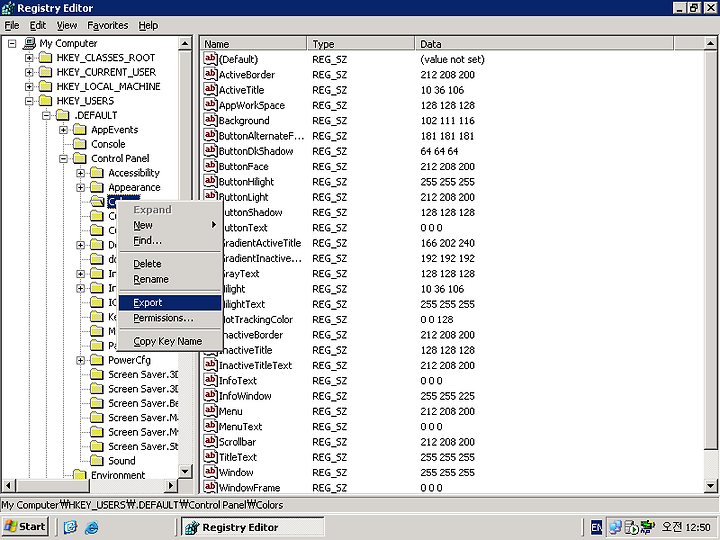Expand the Appearance key

(x=80, y=187)
